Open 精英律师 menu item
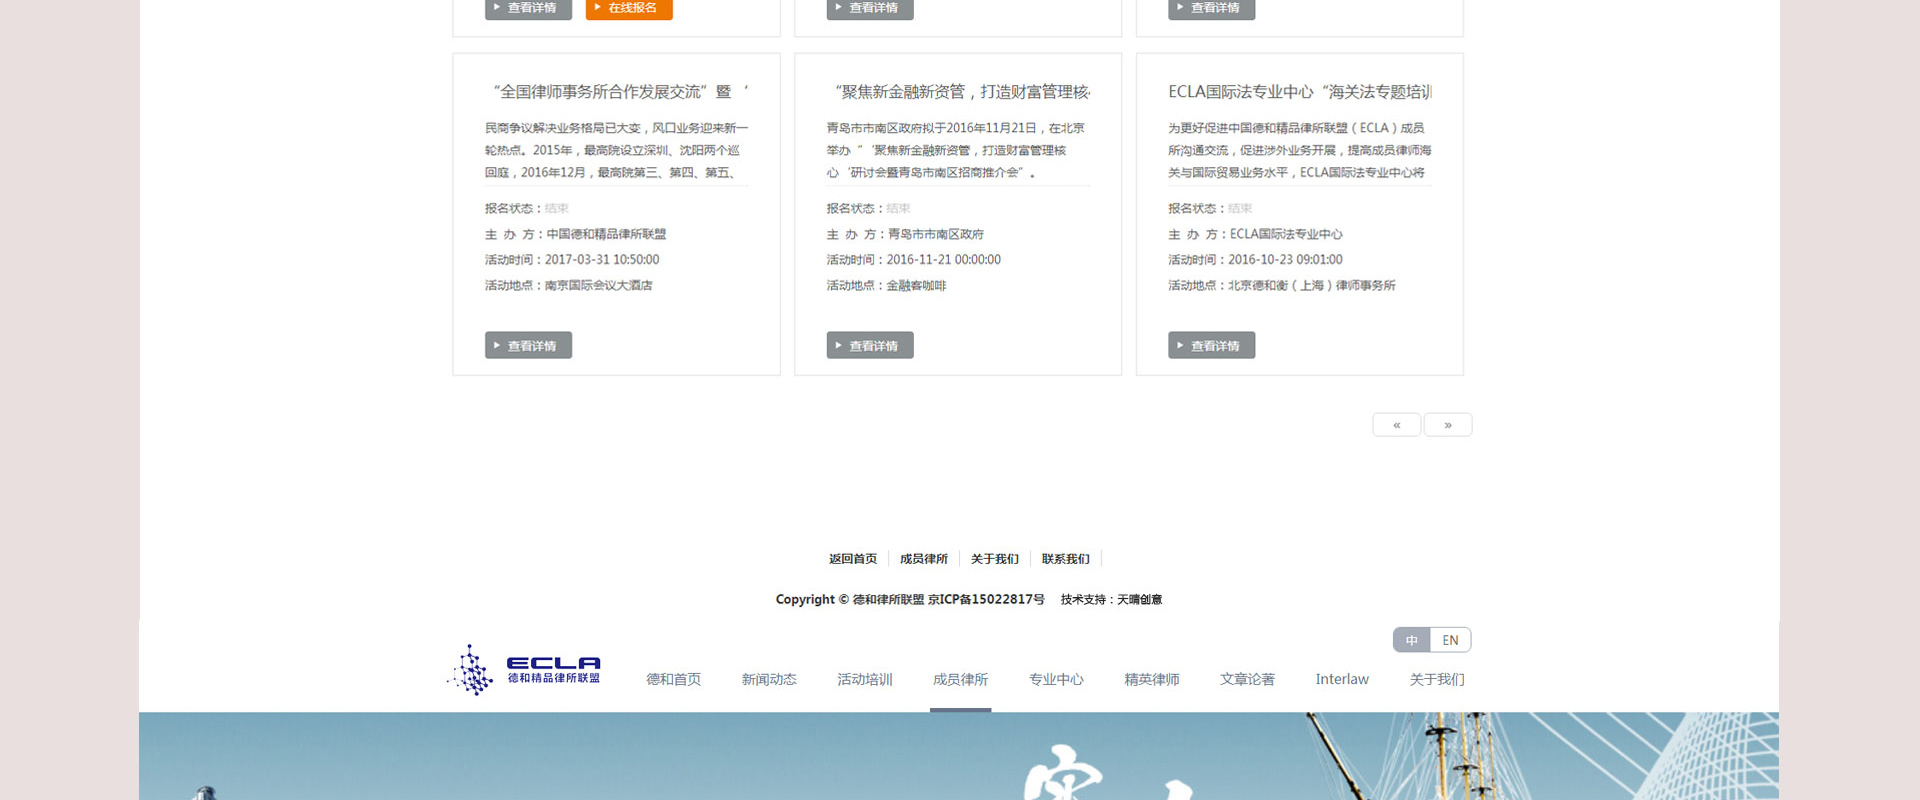Screen dimensions: 1920x800 click(1151, 679)
